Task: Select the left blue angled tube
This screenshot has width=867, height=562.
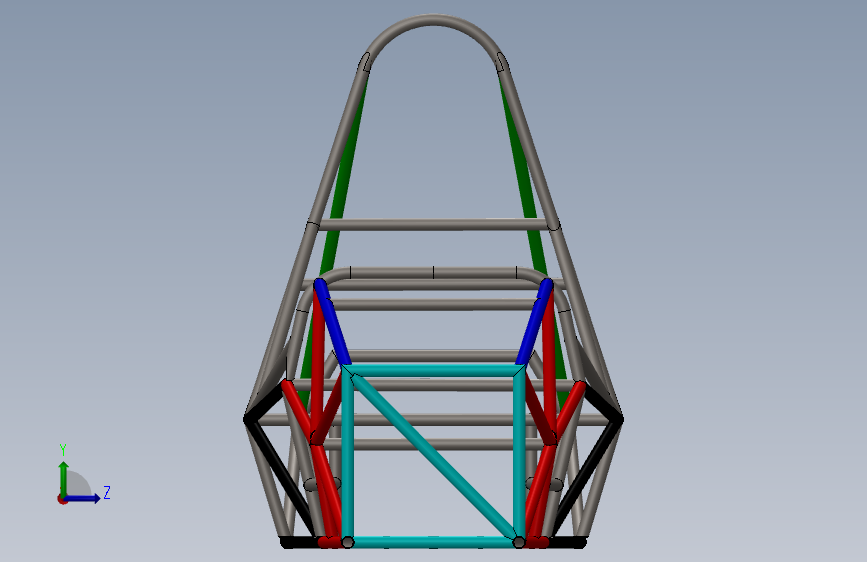Action: click(x=332, y=322)
